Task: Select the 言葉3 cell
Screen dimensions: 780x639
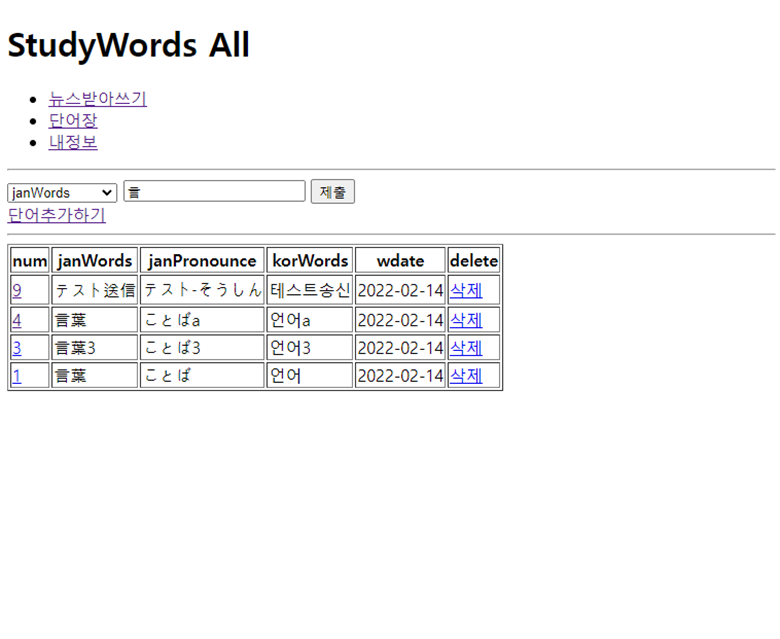Action: (95, 348)
